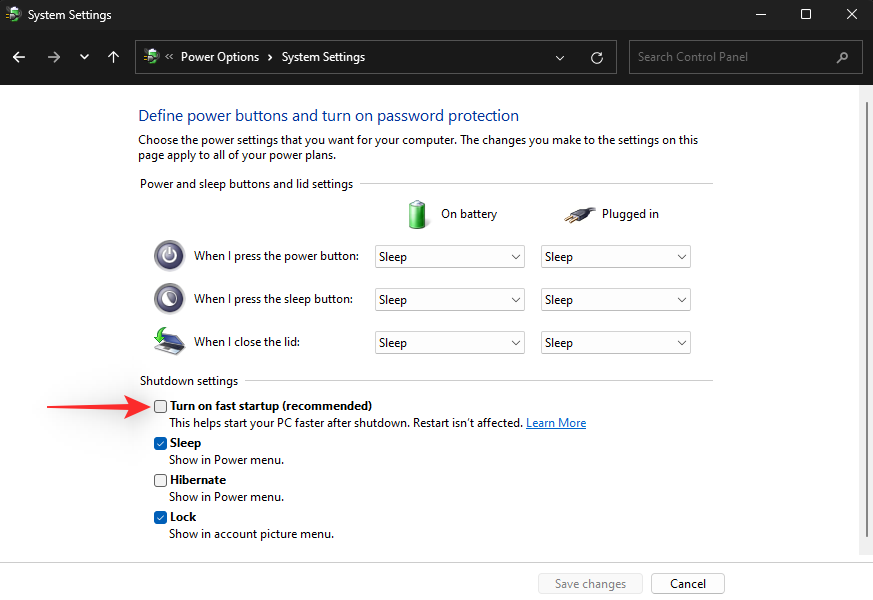873x600 pixels.
Task: Click 'Power and sleep buttons and lid settings' label
Action: click(x=246, y=184)
